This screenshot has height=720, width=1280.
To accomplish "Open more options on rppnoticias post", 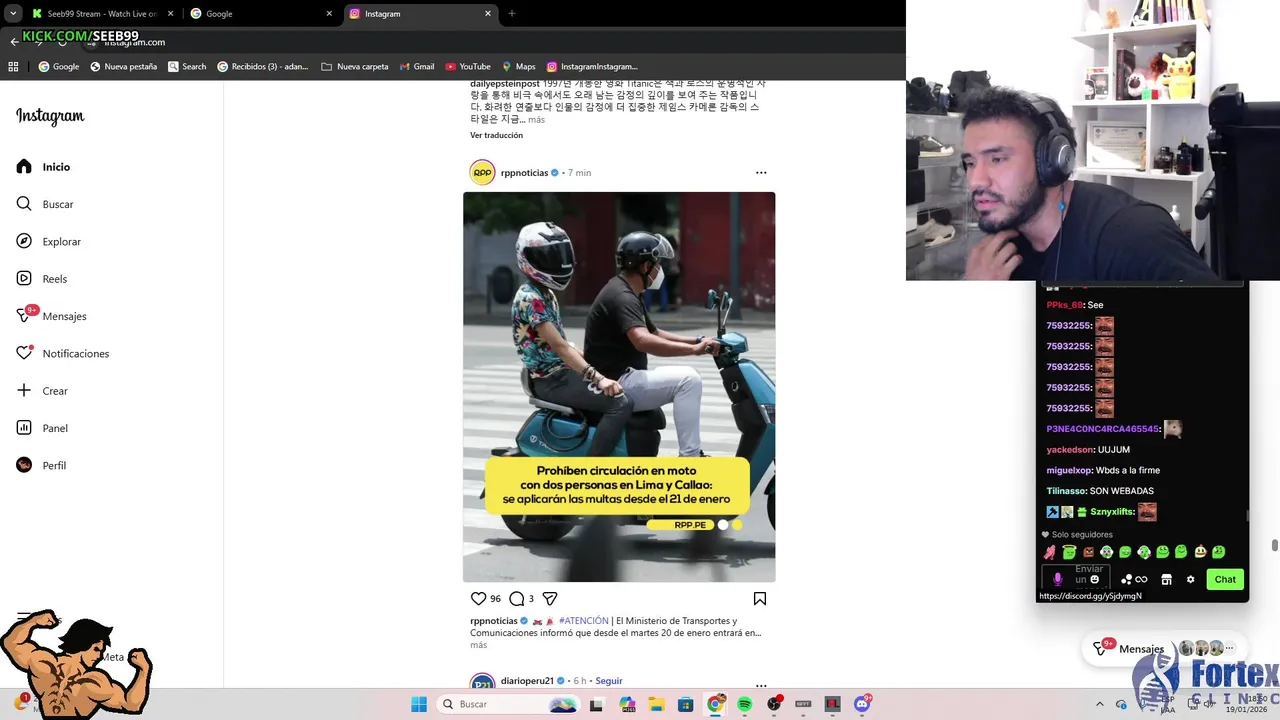I will 761,173.
